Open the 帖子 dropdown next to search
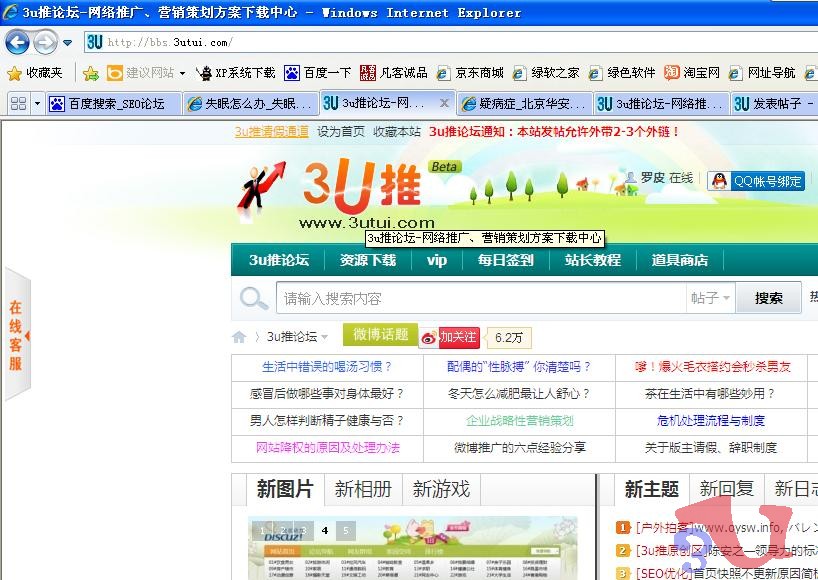This screenshot has height=580, width=818. tap(707, 298)
